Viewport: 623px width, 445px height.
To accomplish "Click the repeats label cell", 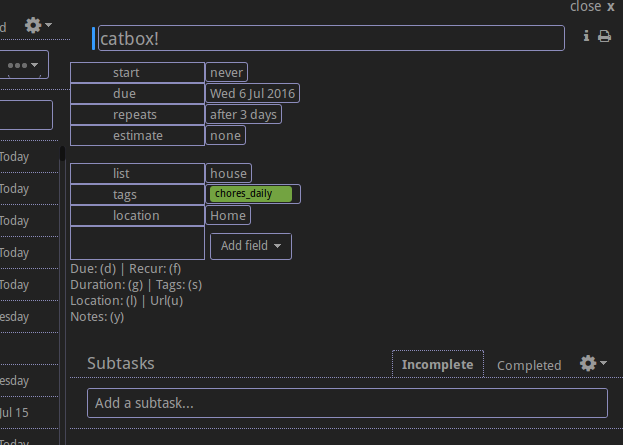I will click(x=137, y=114).
